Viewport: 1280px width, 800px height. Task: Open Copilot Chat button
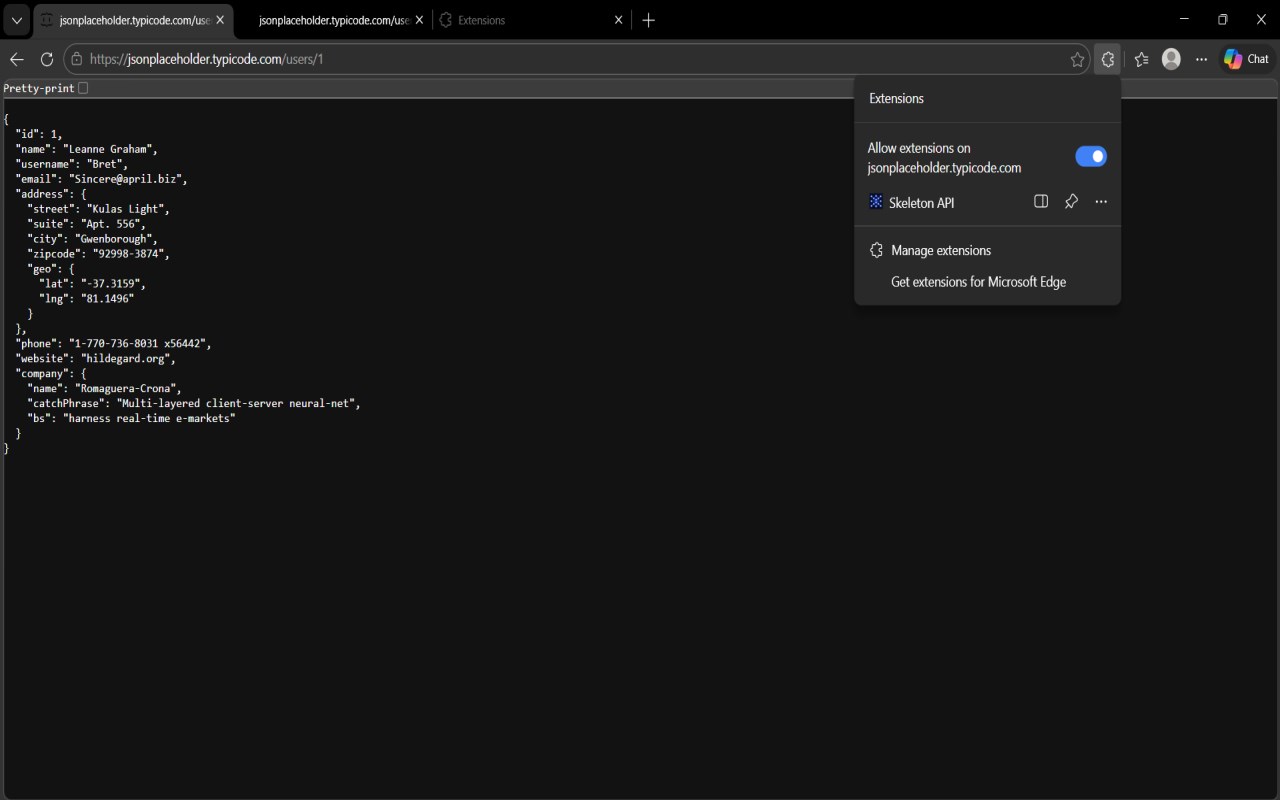click(1247, 59)
